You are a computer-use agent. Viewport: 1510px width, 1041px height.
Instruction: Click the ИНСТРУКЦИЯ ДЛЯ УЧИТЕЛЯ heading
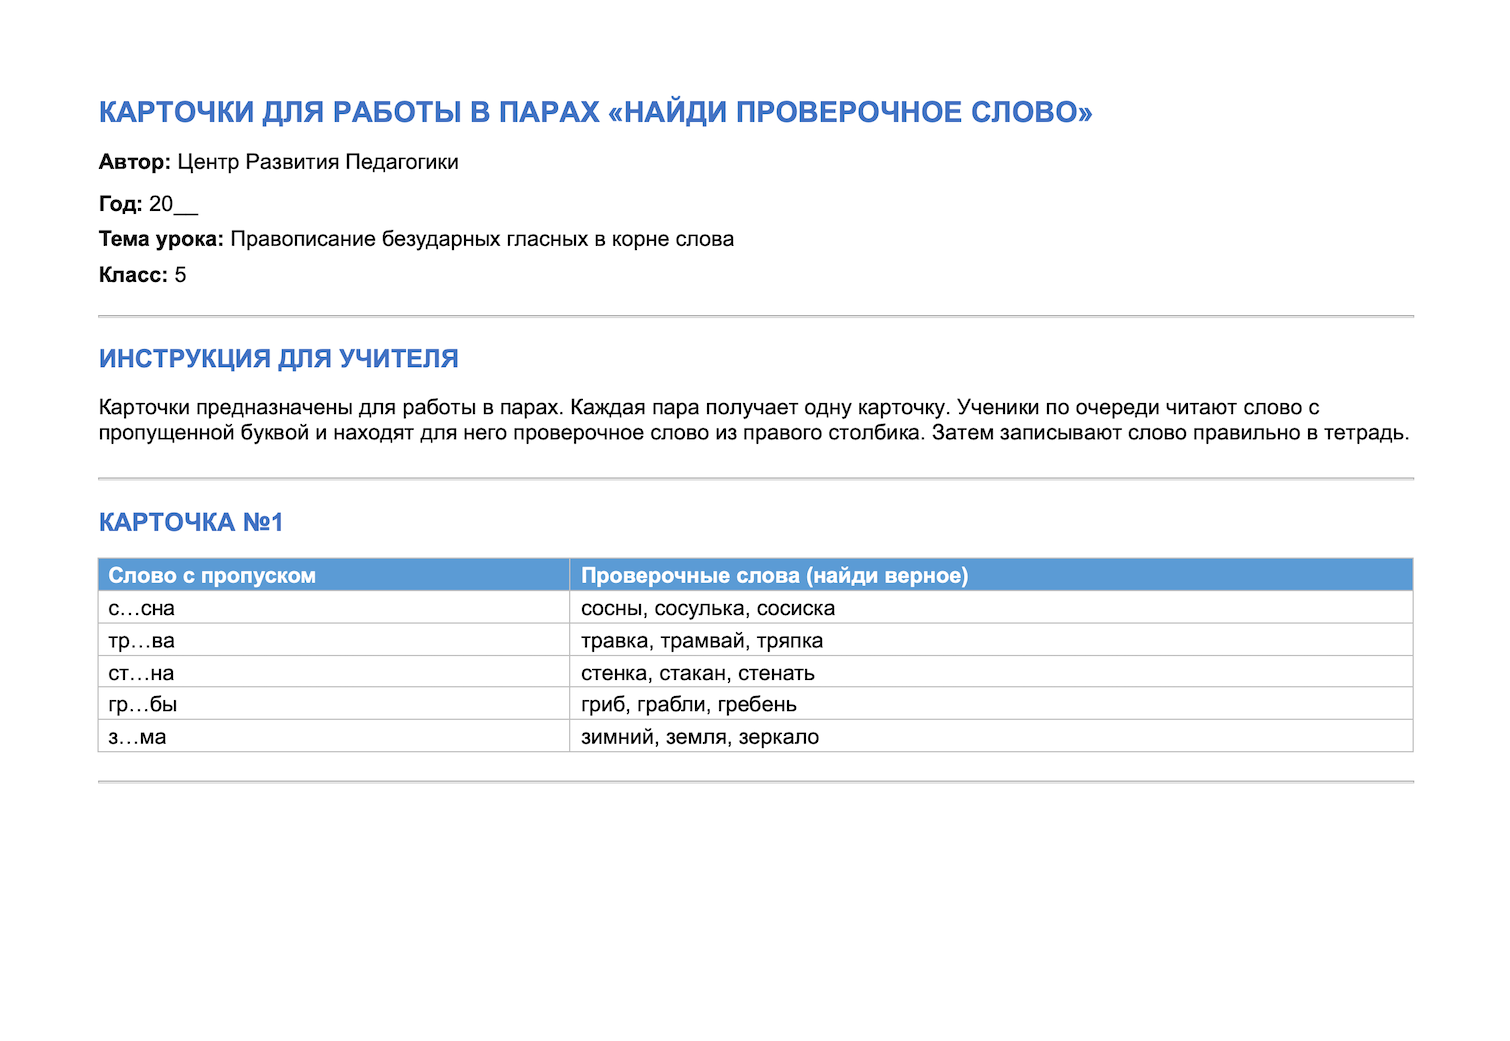tap(278, 359)
